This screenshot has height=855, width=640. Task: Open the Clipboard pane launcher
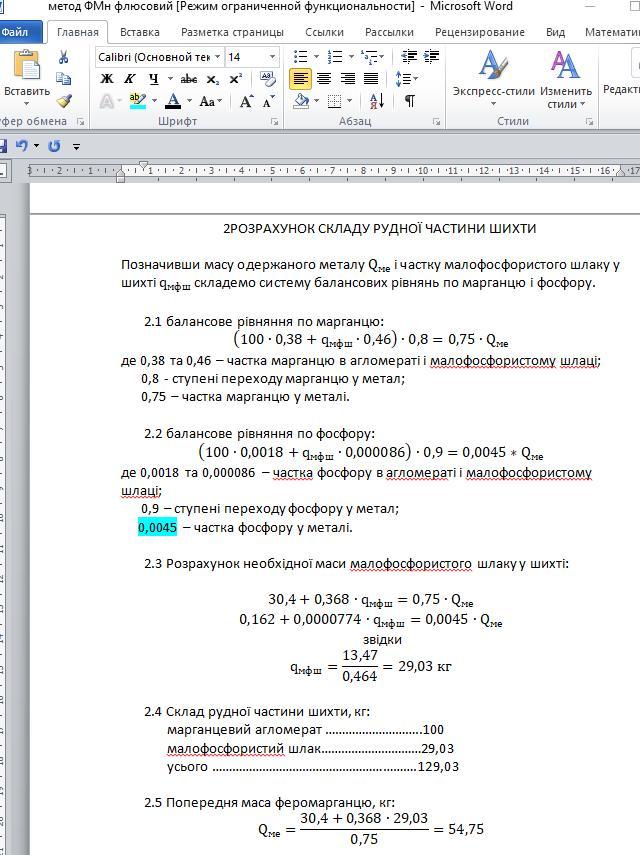(81, 122)
